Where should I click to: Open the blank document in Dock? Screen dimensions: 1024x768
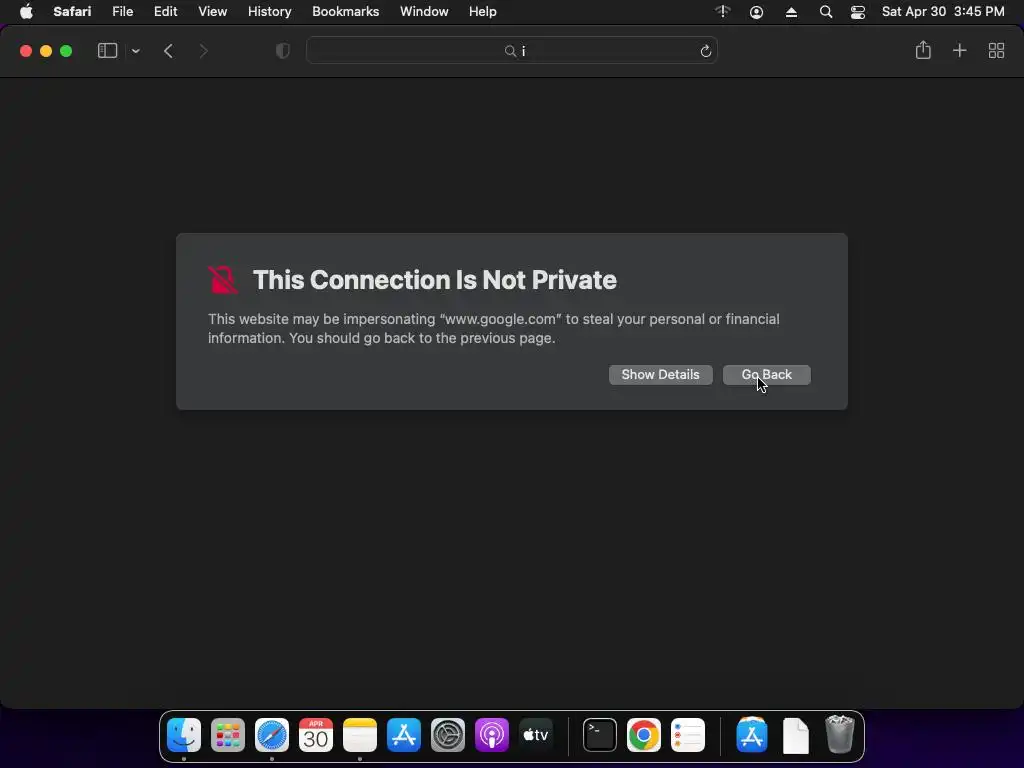795,735
